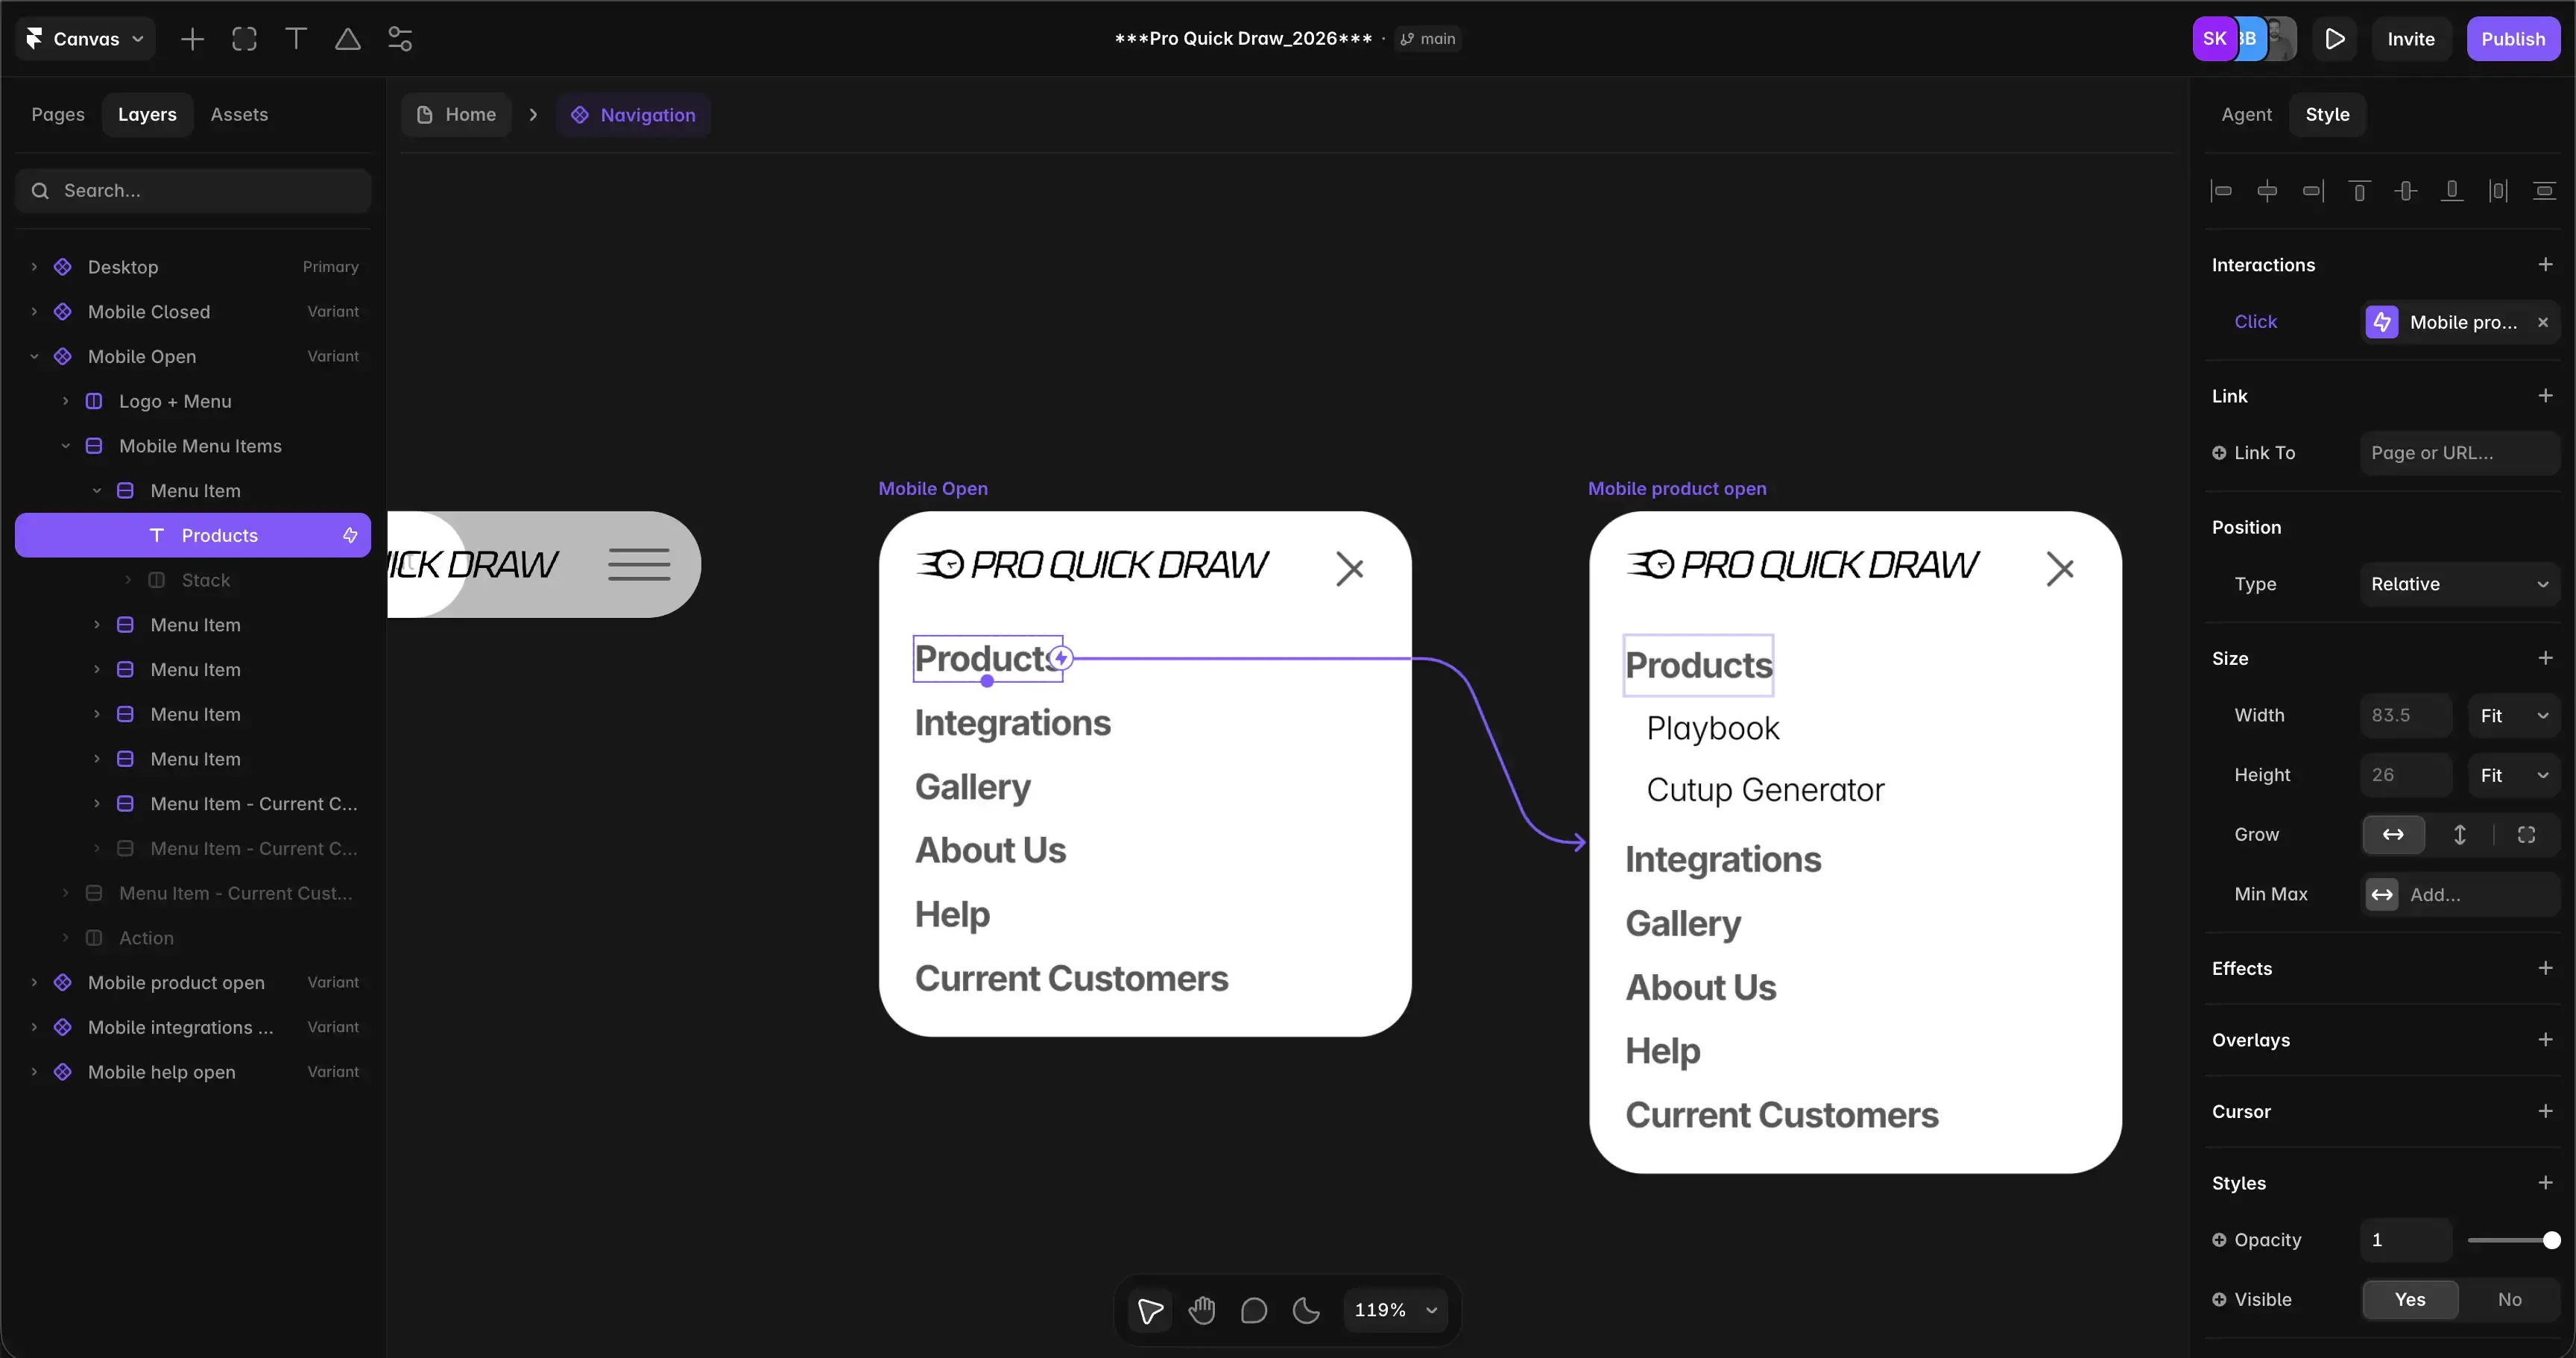Open the 119% zoom dropdown
Screen dimensions: 2576x1358
pyautogui.click(x=1395, y=1310)
